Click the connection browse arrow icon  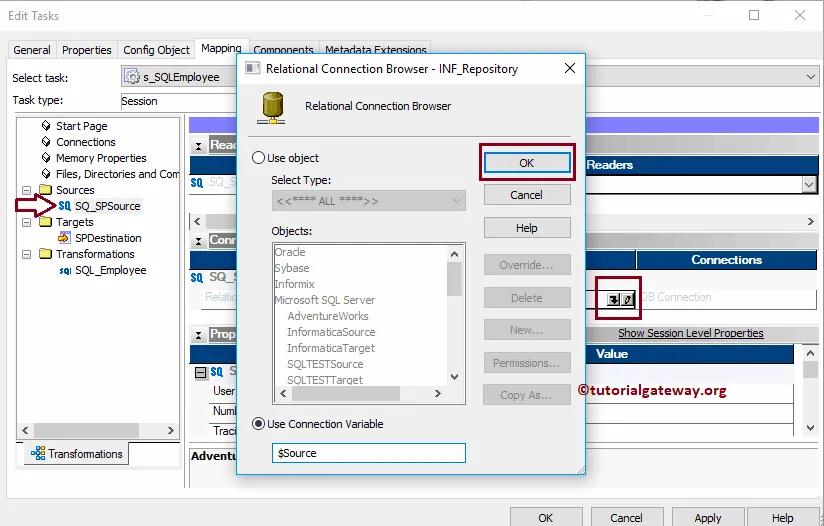pyautogui.click(x=613, y=298)
